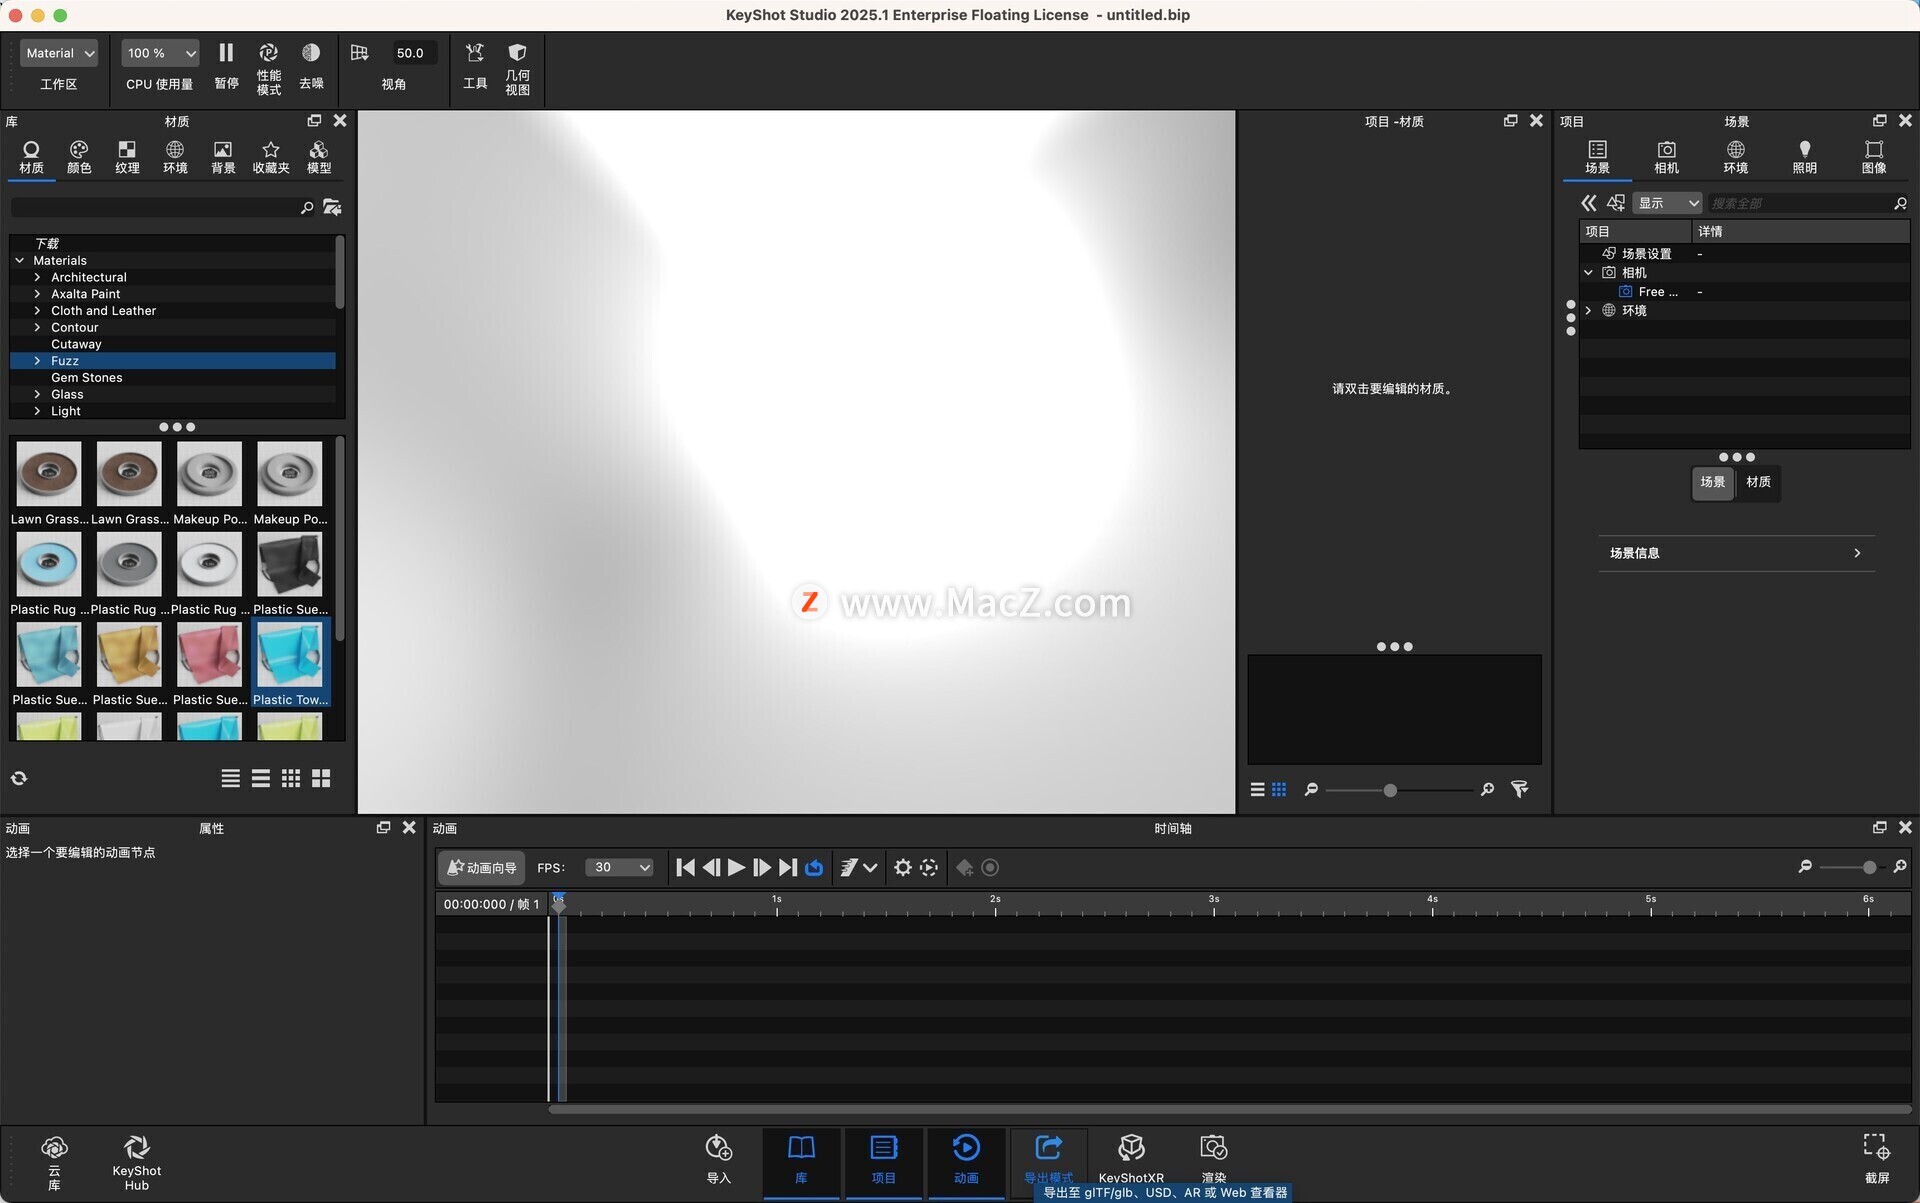1920x1203 pixels.
Task: Select the first Lawn Grass material thumbnail
Action: click(x=49, y=482)
